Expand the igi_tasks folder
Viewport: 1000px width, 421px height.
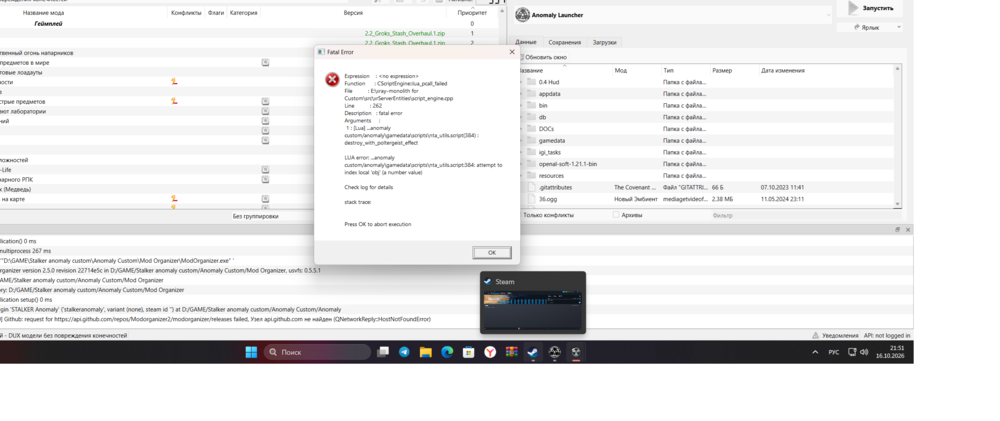[x=520, y=152]
